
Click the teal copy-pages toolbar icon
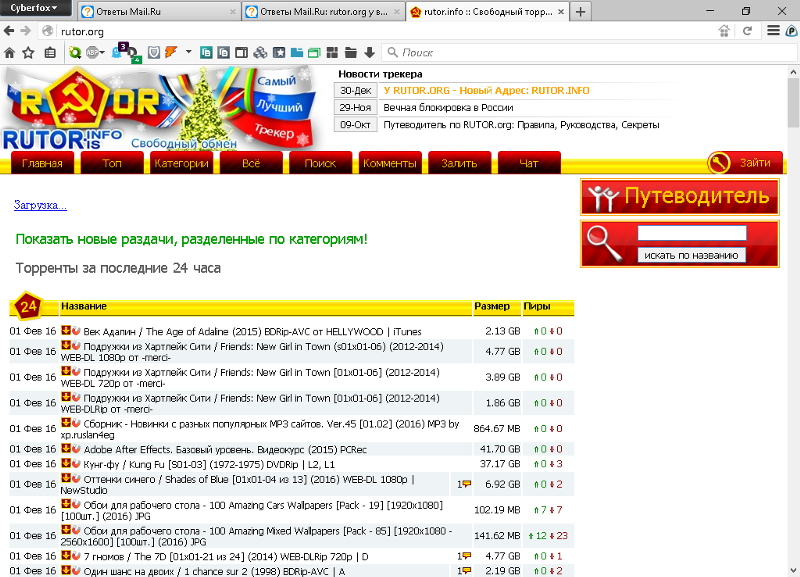(206, 53)
